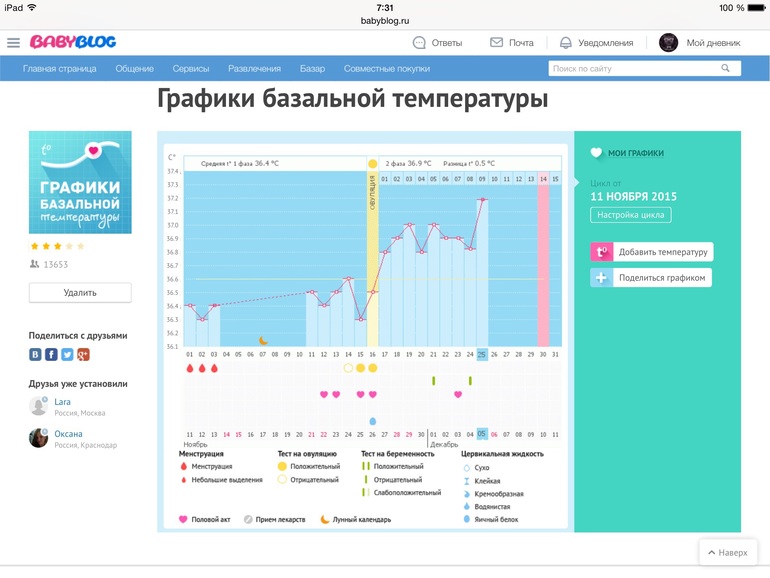Share via Twitter icon
The height and width of the screenshot is (578, 770).
click(x=67, y=354)
